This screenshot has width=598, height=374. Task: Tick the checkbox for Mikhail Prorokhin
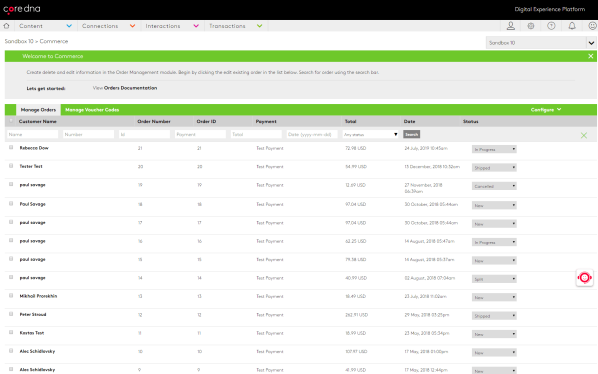(11, 295)
